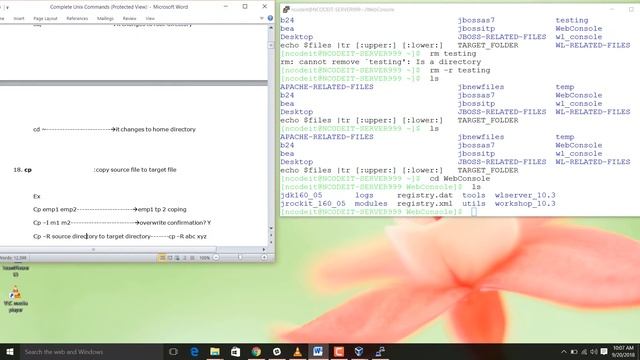Open VLC media player from the taskbar
This screenshot has width=640, height=360.
298,352
